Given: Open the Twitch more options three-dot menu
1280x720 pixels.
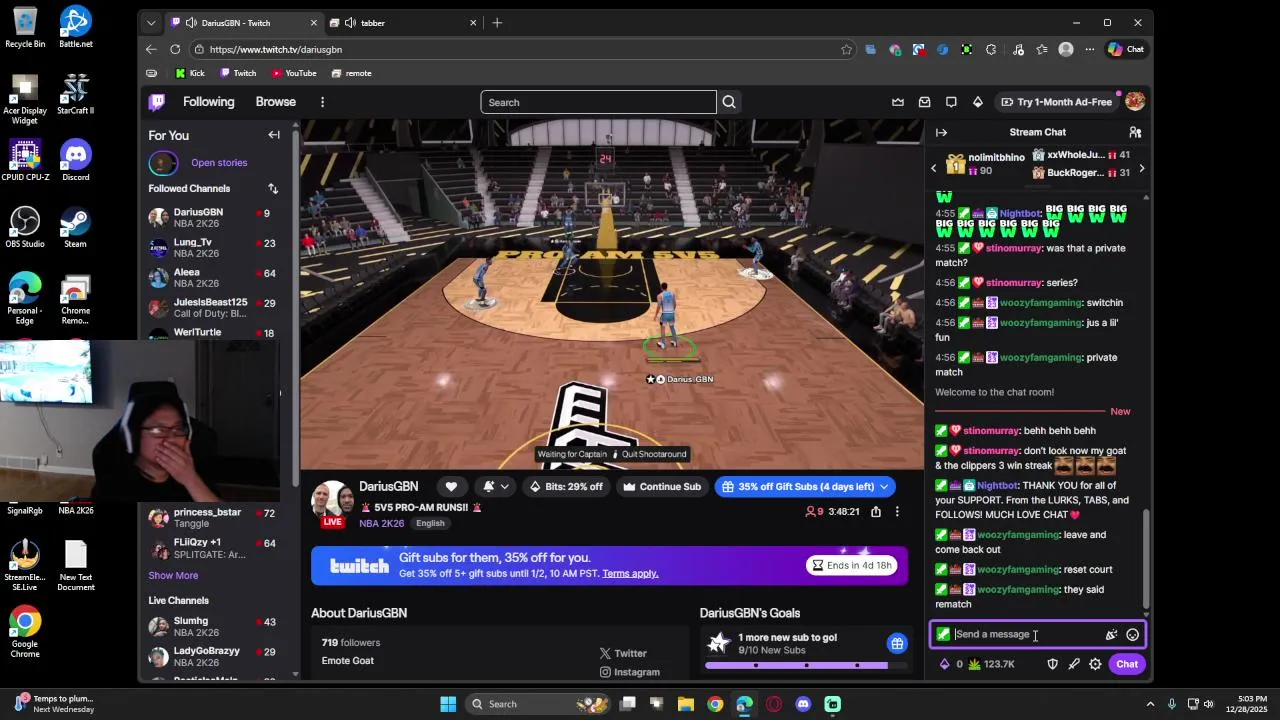Looking at the screenshot, I should (322, 102).
